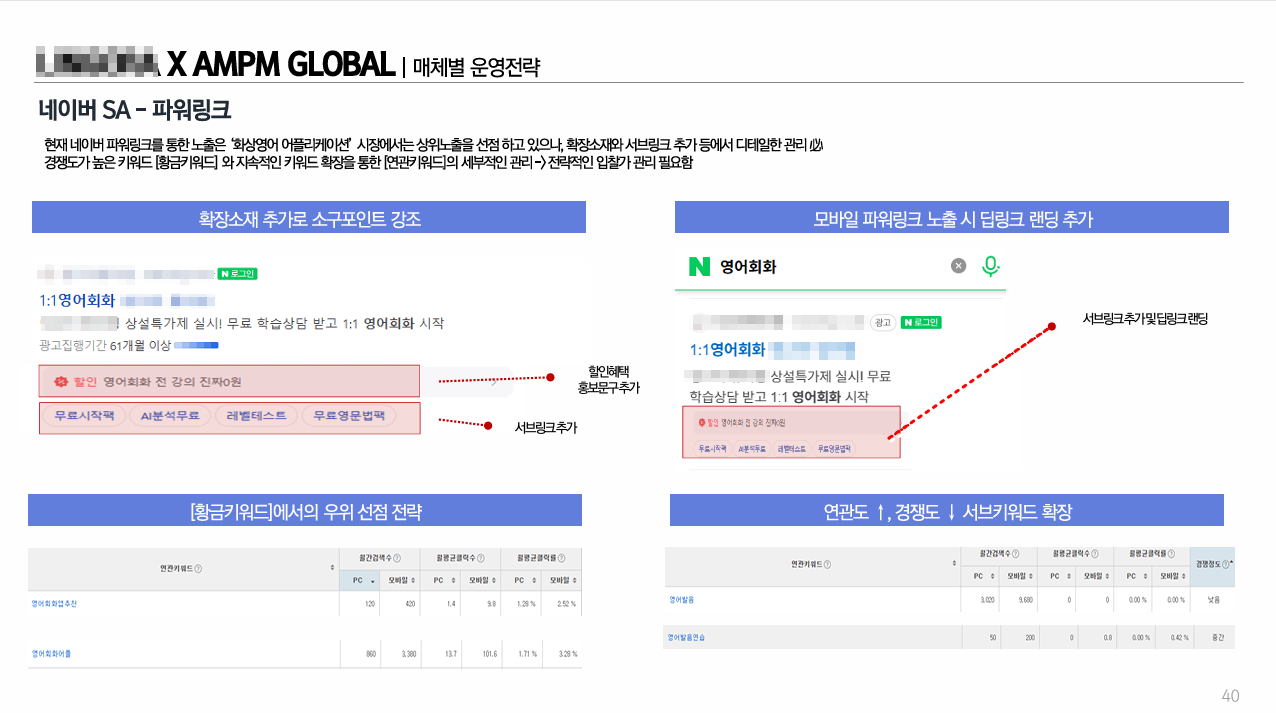Open 월평균클릭률 help icon in 서브키워드 table

1171,554
